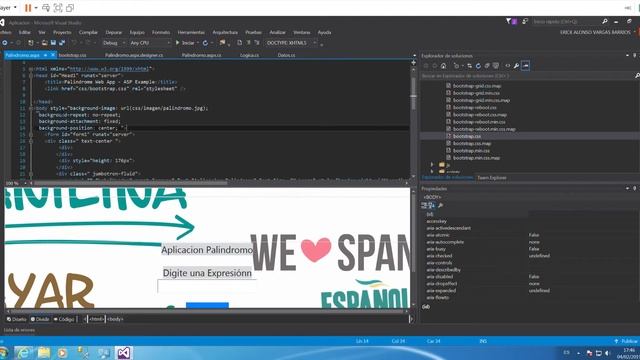Select bootstrap.css in Solution Explorer
Image resolution: width=640 pixels, height=360 pixels.
[467, 136]
